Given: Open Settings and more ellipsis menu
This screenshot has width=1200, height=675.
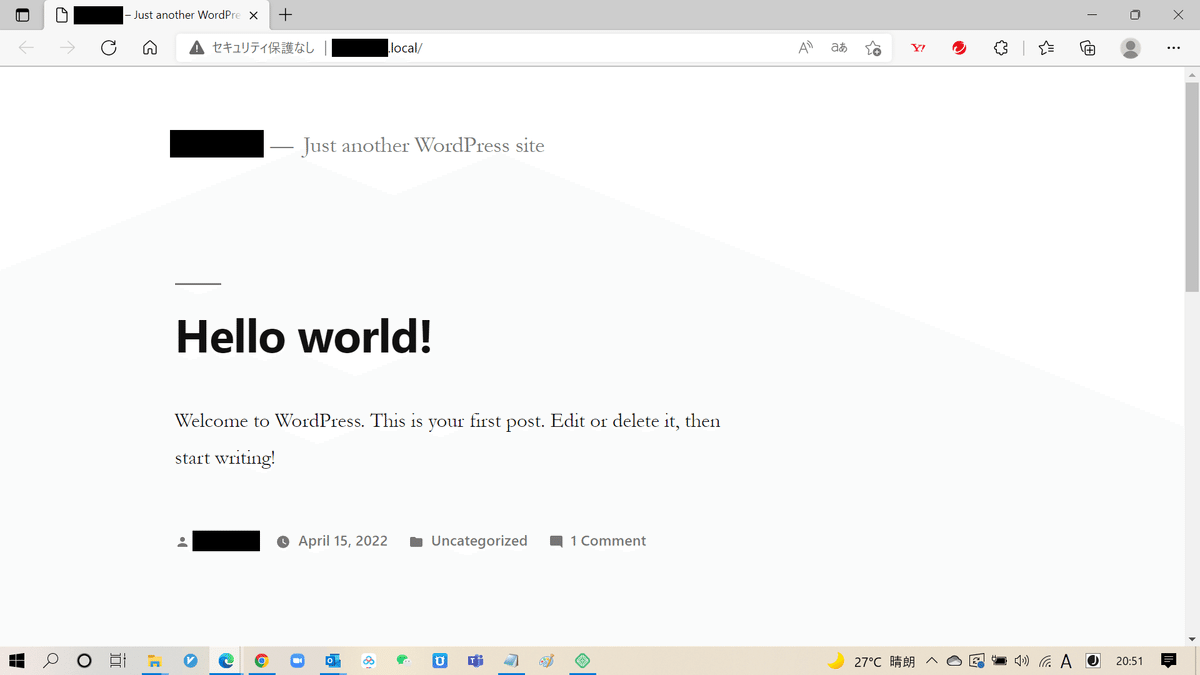Looking at the screenshot, I should (1174, 47).
